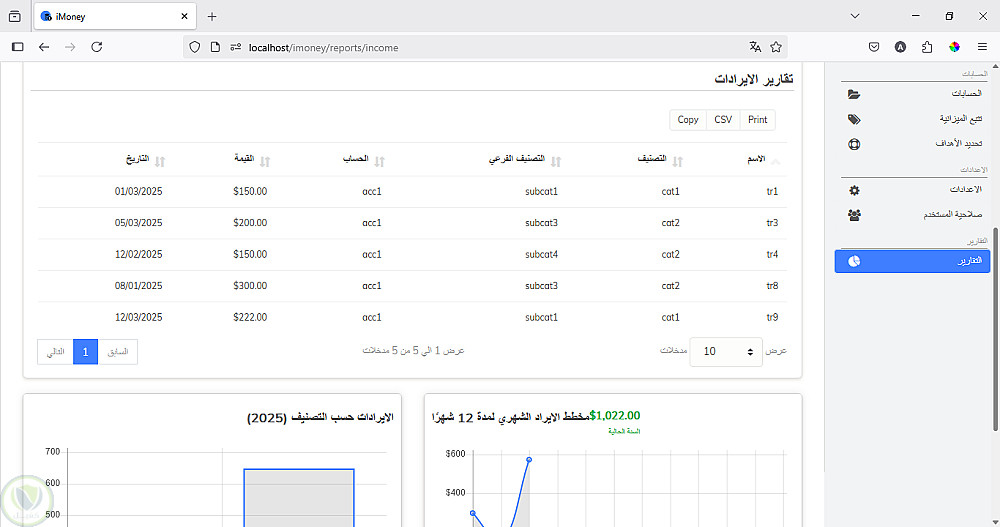The width and height of the screenshot is (1000, 527).
Task: Open the browser hamburger menu
Action: (x=982, y=47)
